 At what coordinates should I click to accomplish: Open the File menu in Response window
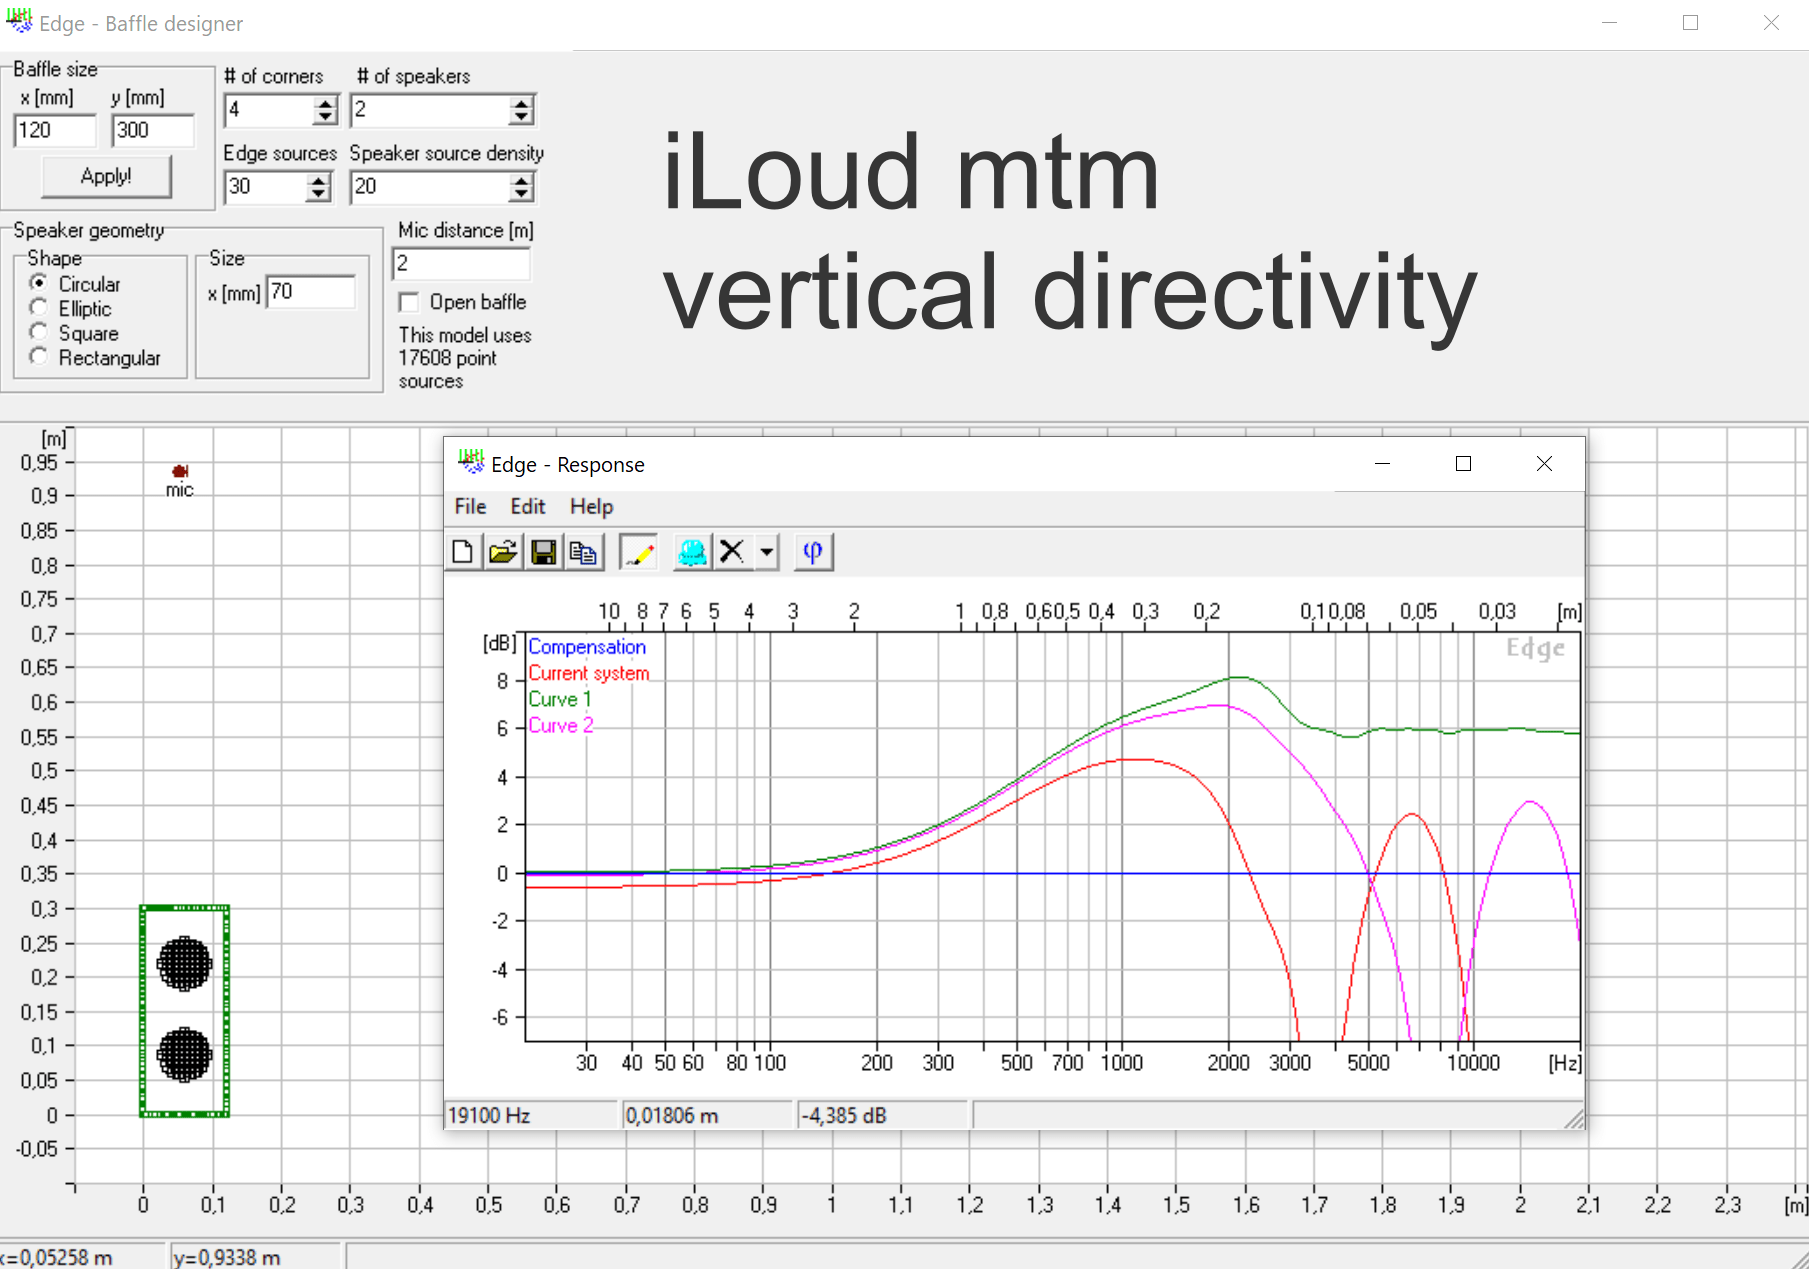tap(470, 507)
